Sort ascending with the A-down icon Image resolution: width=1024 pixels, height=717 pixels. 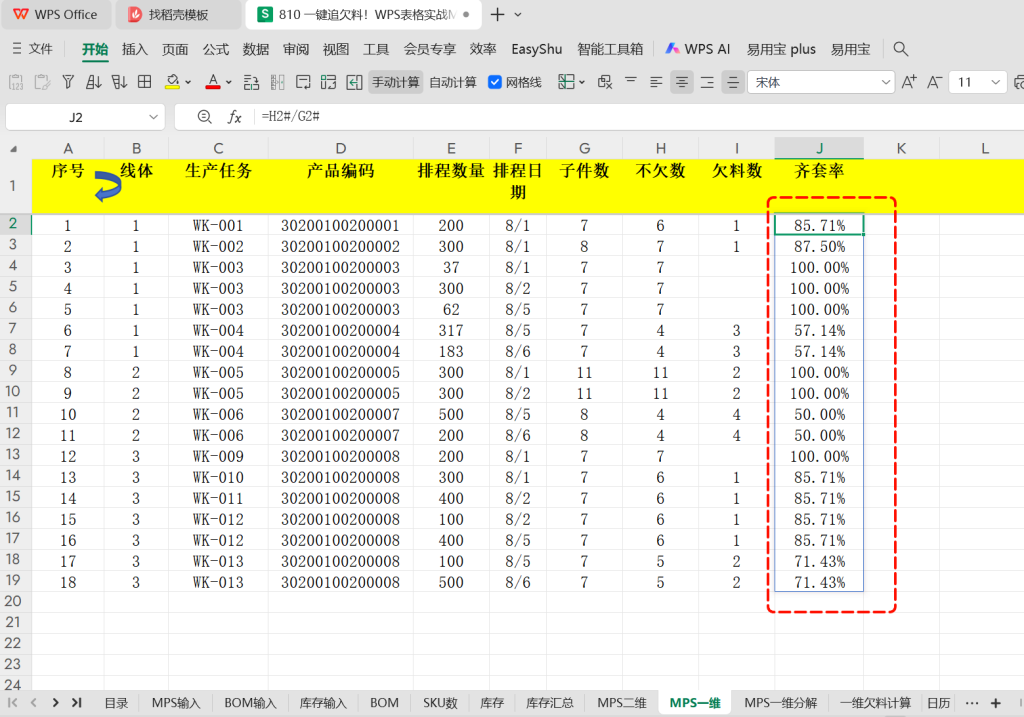point(93,82)
